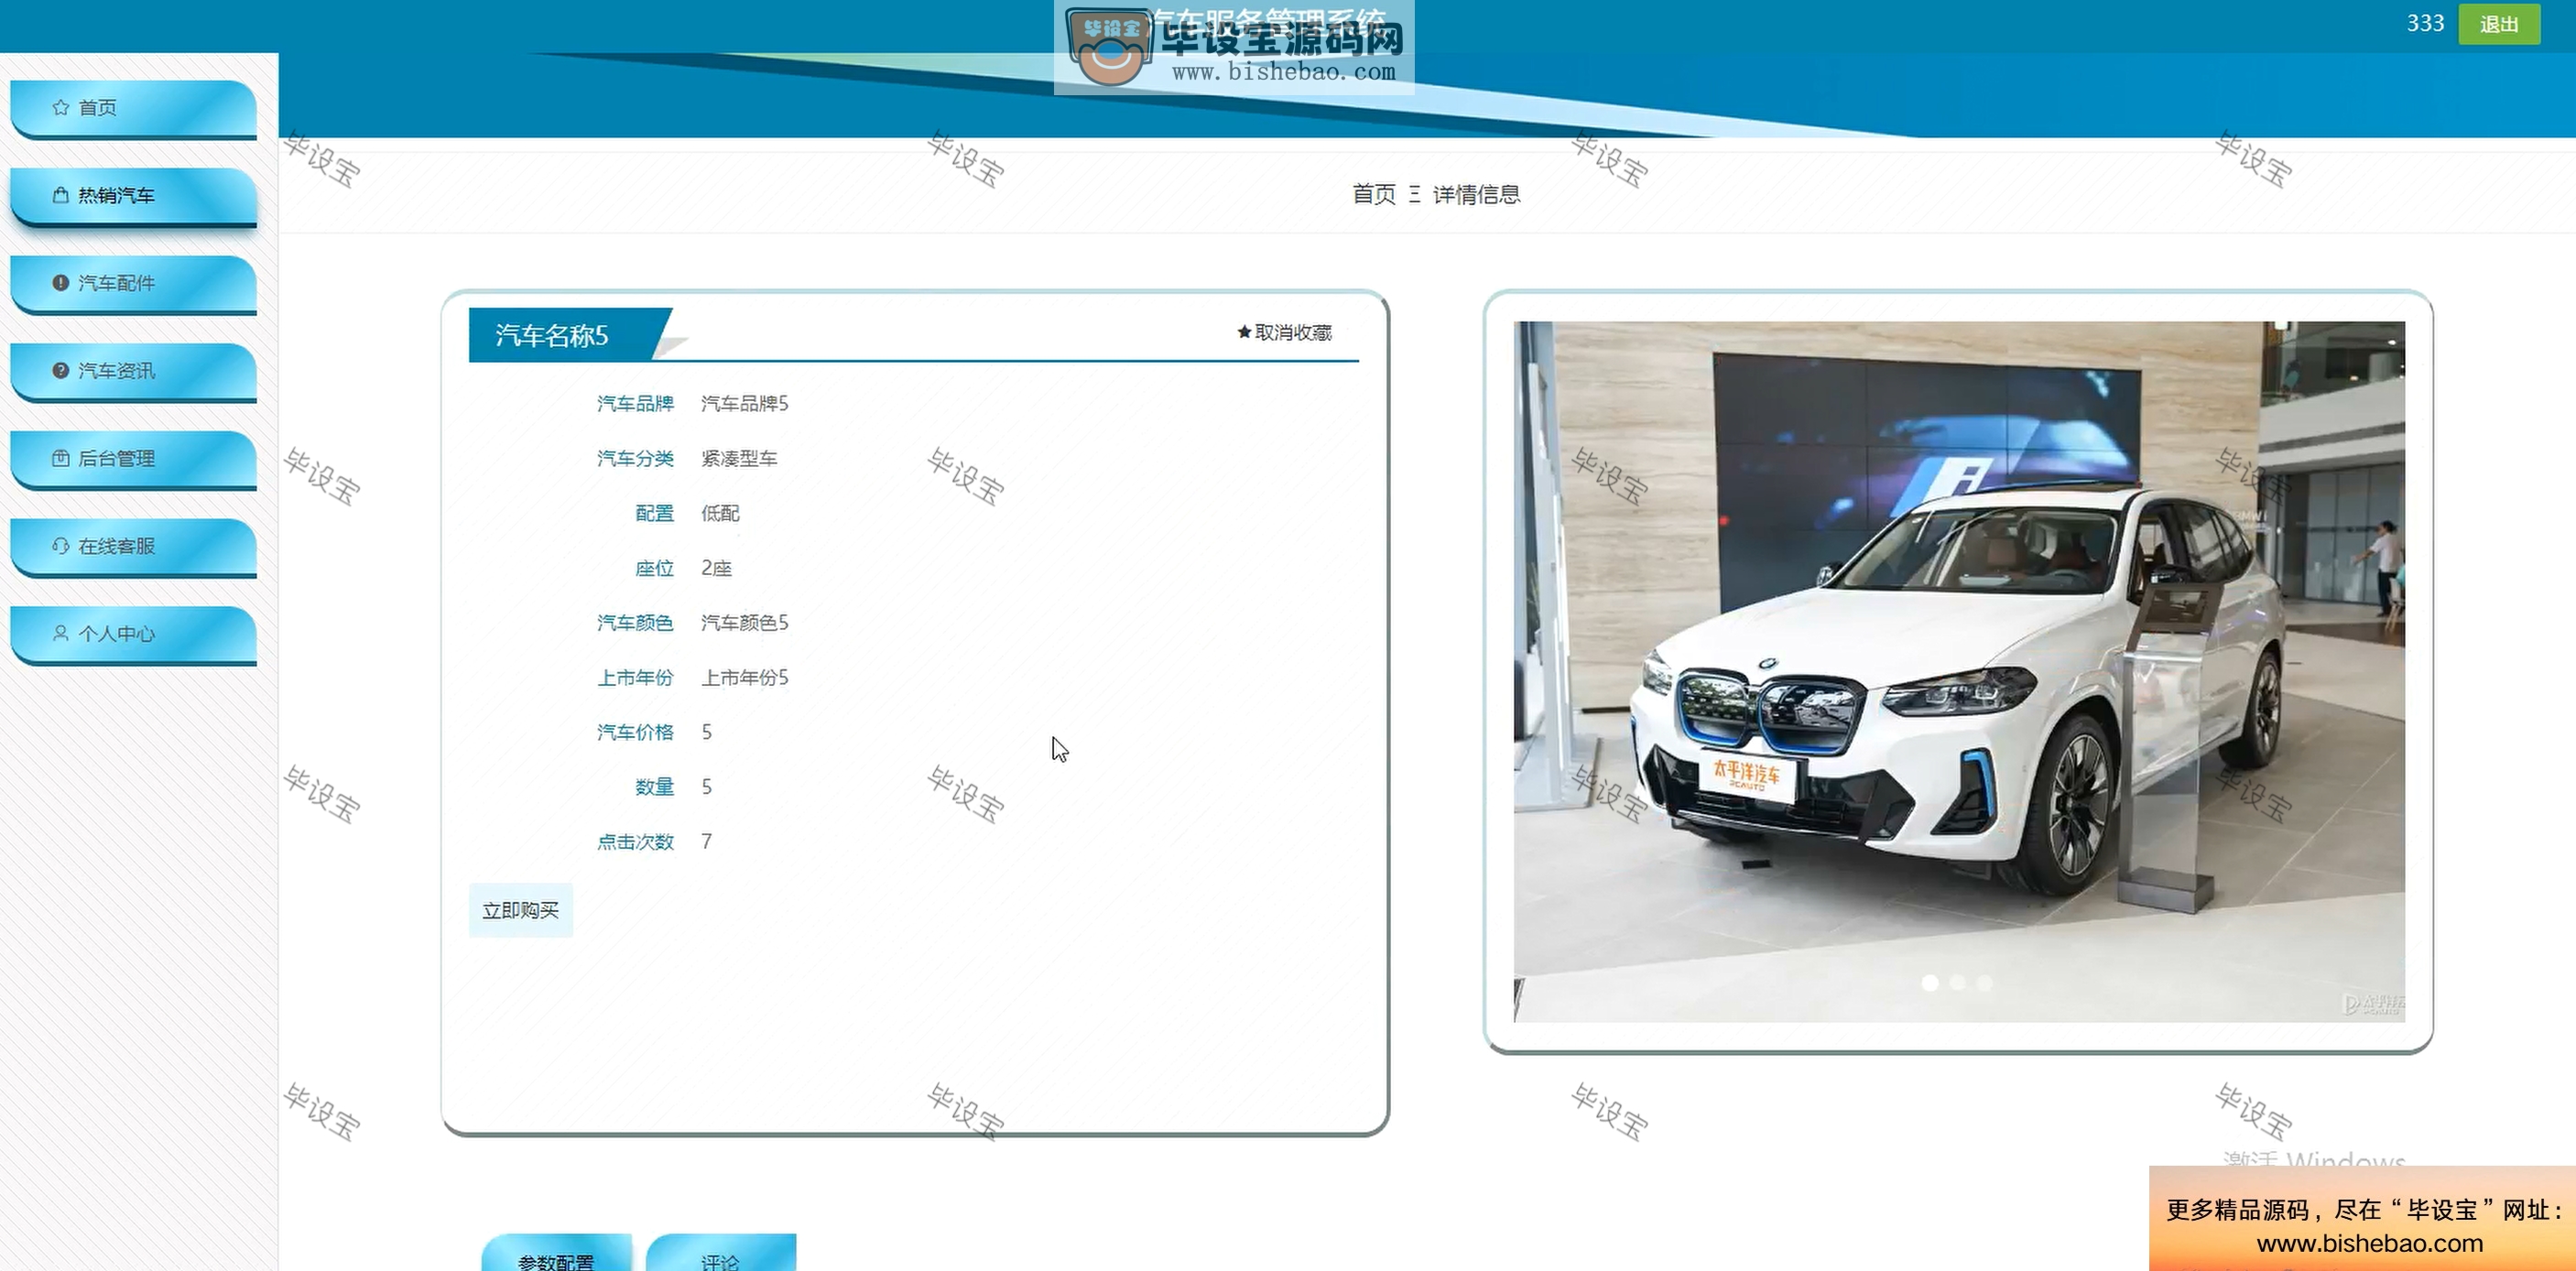This screenshot has width=2576, height=1271.
Task: Click the star icon beside 首页
Action: coord(61,107)
